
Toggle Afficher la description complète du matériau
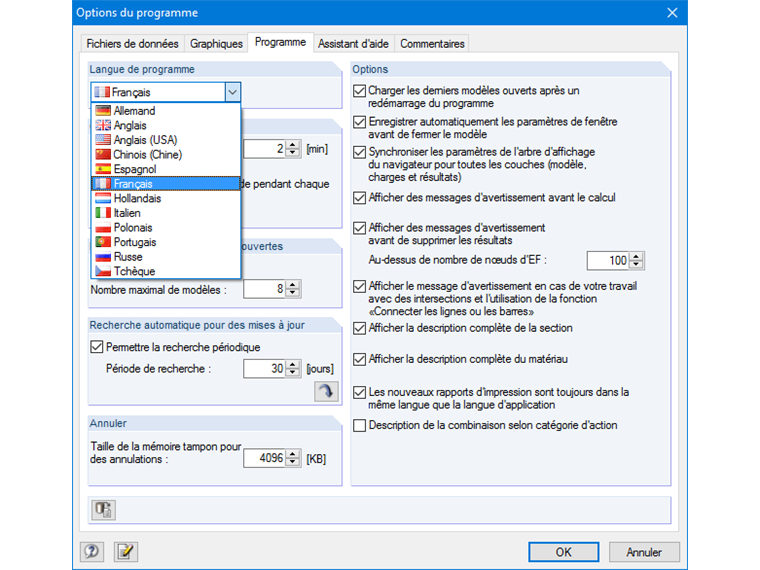point(359,359)
